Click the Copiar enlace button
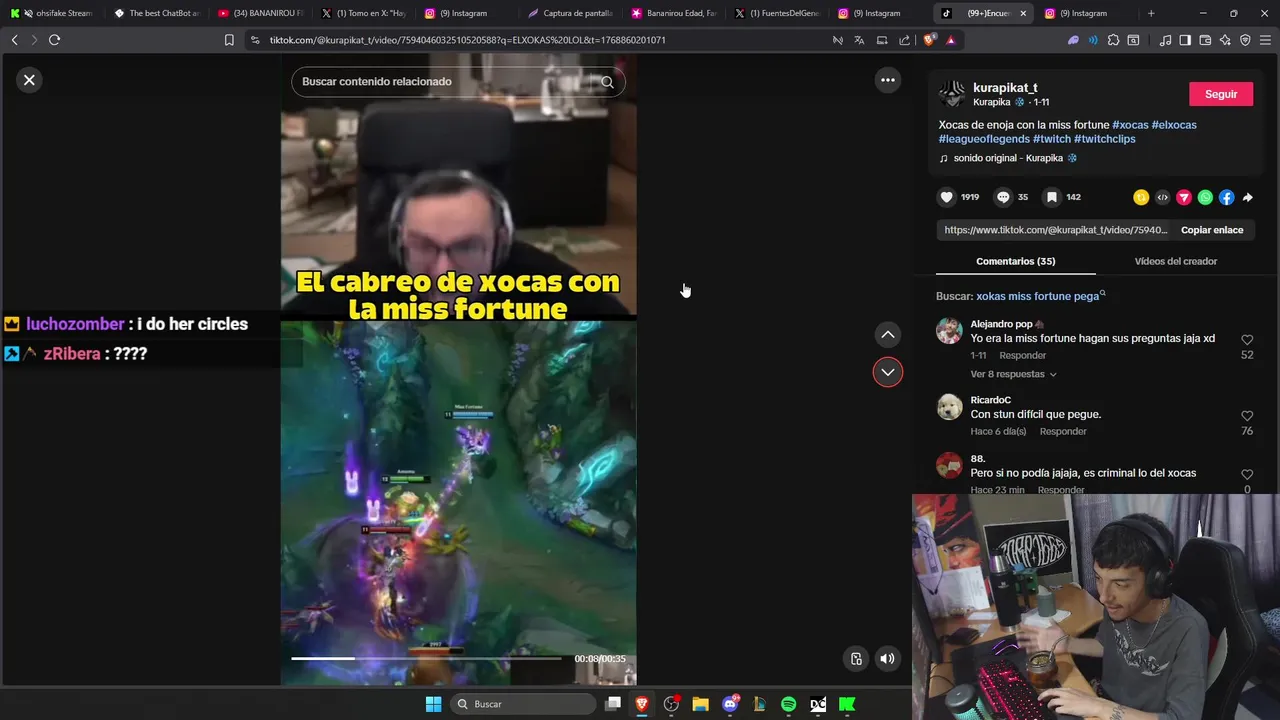The width and height of the screenshot is (1280, 720). (1212, 230)
